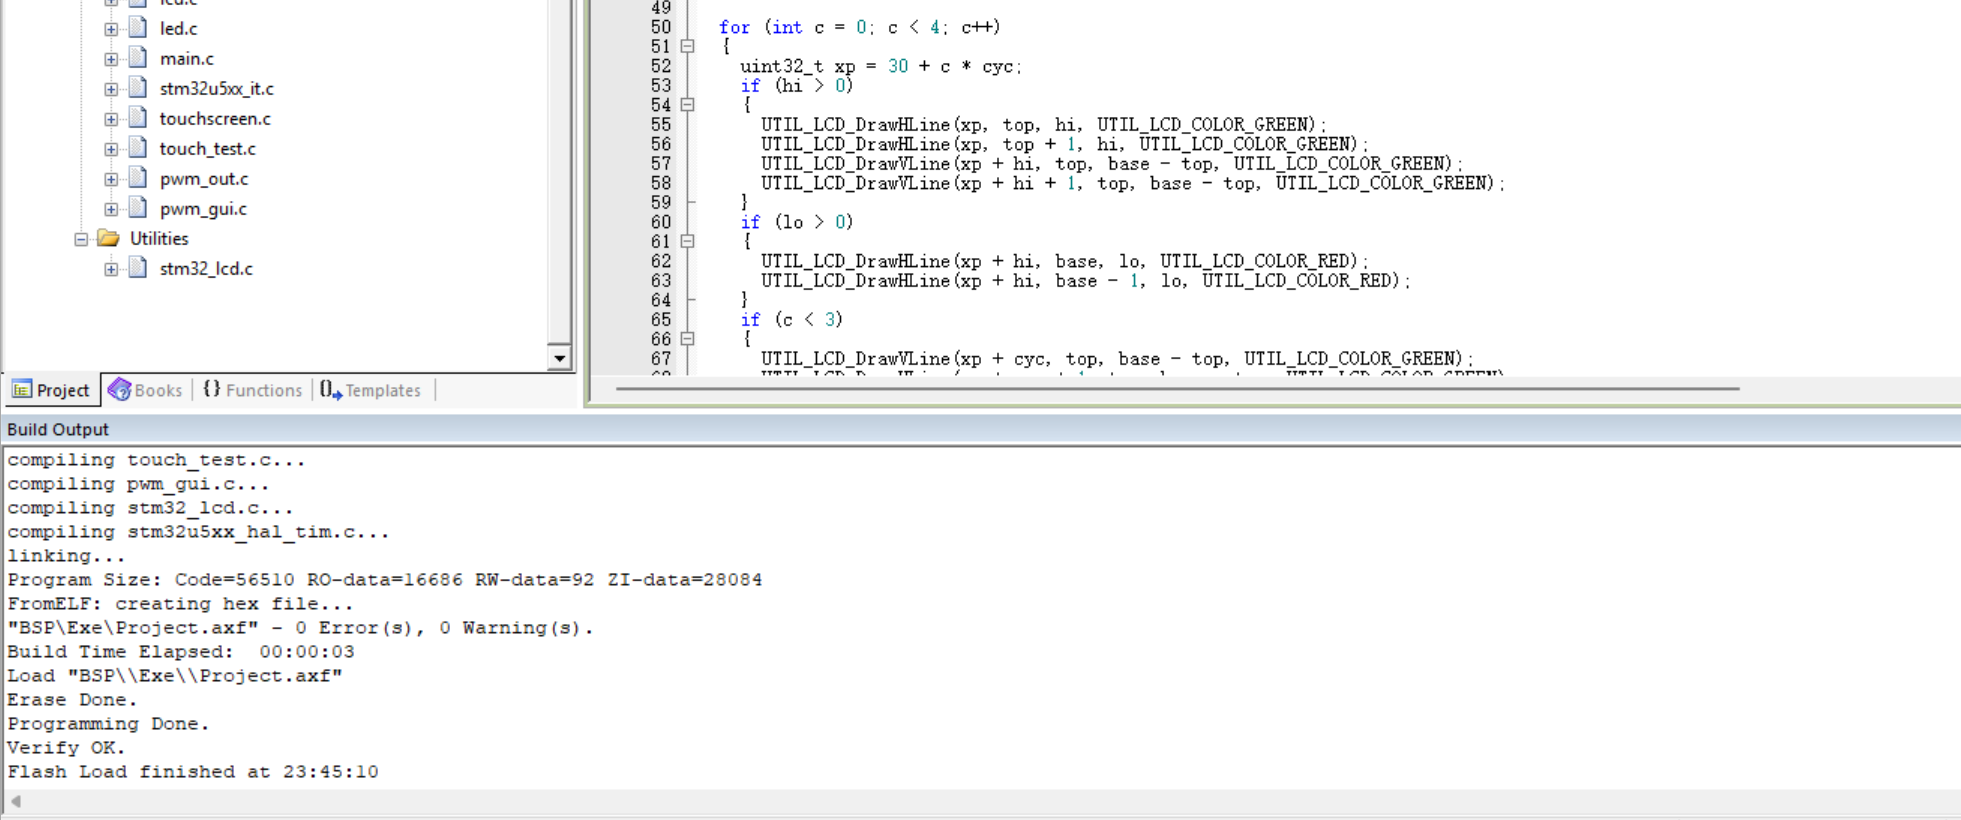1961x820 pixels.
Task: Collapse code block at line 51
Action: coord(687,46)
